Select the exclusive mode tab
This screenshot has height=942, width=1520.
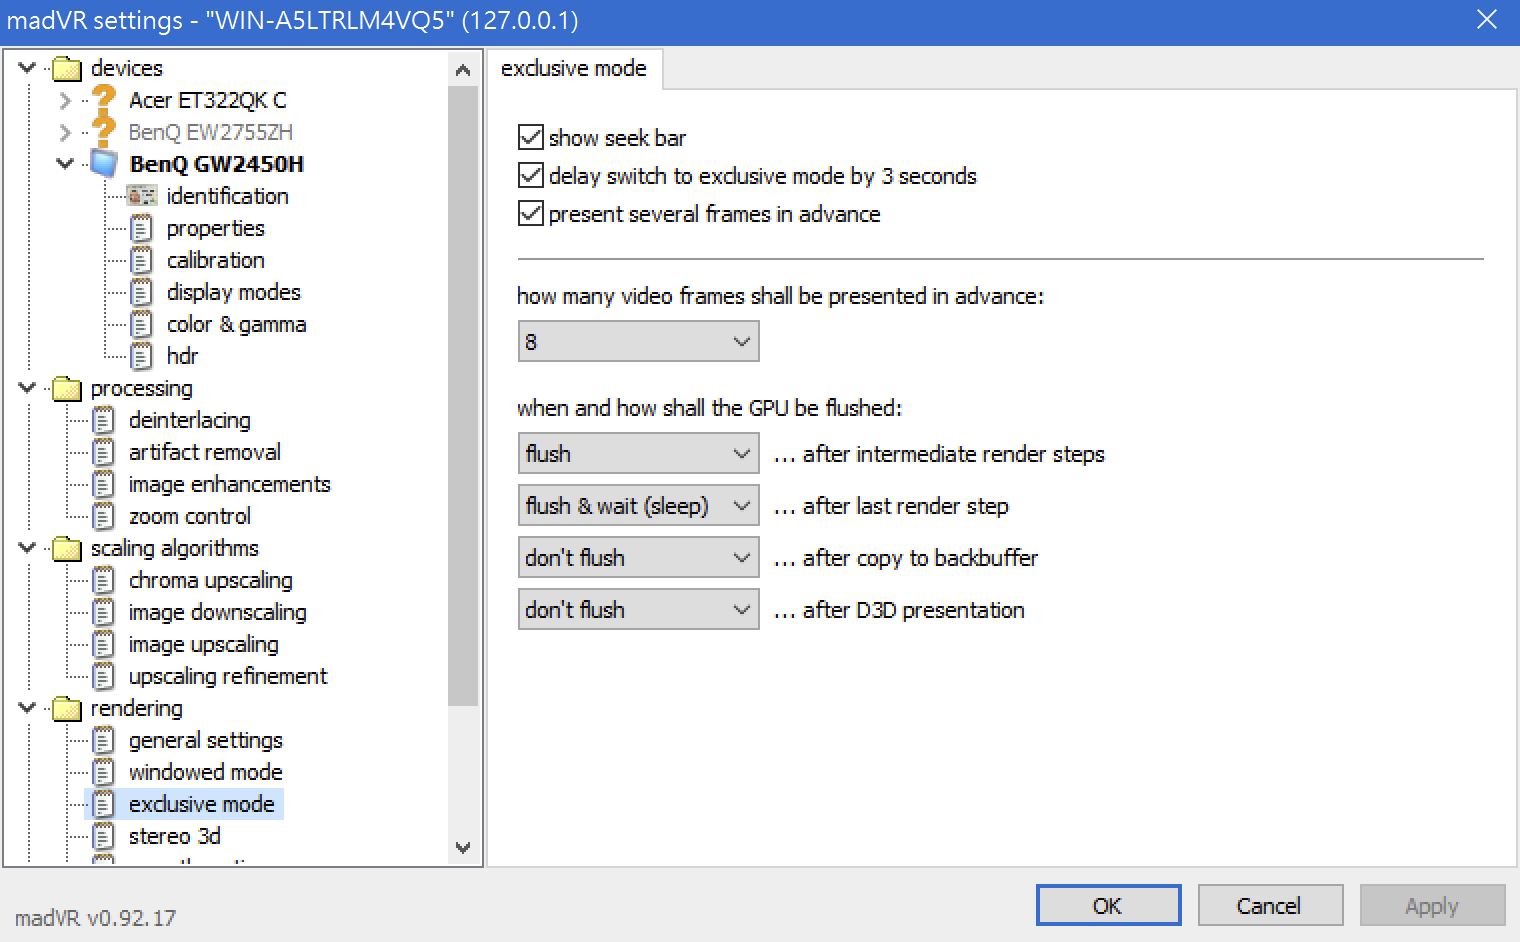(574, 68)
